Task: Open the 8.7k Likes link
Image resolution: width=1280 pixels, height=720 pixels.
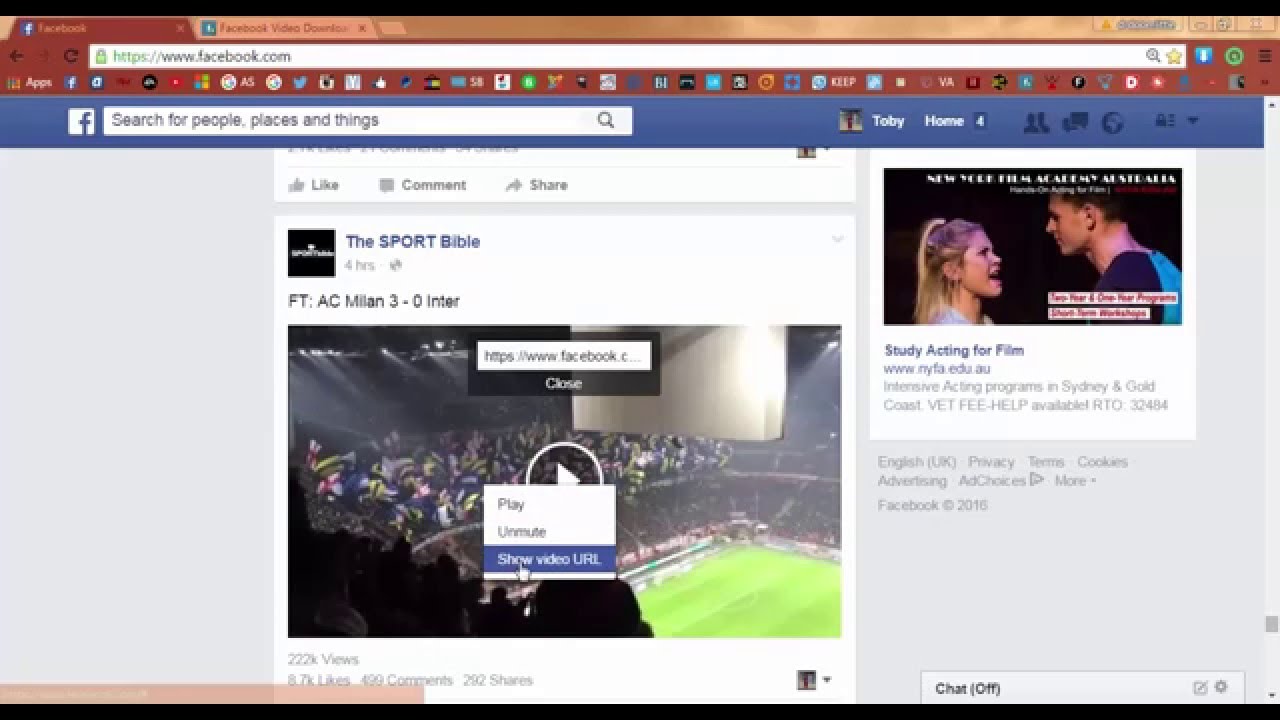Action: point(319,680)
